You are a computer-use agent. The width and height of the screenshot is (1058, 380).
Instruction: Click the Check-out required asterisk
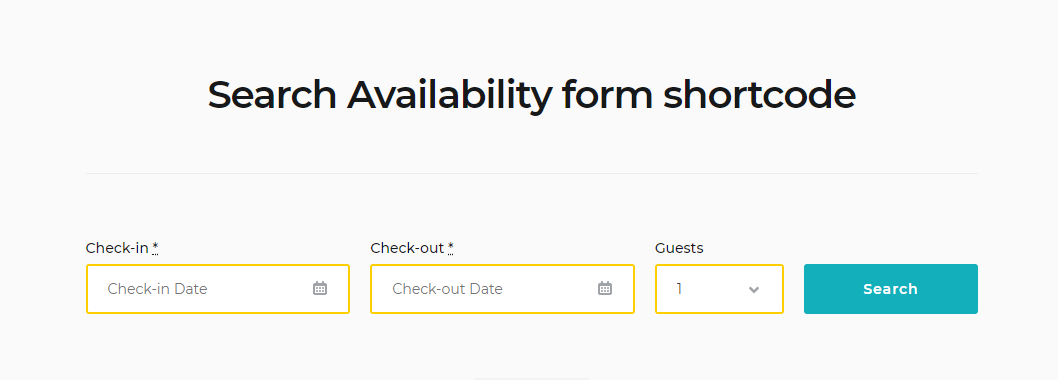451,248
